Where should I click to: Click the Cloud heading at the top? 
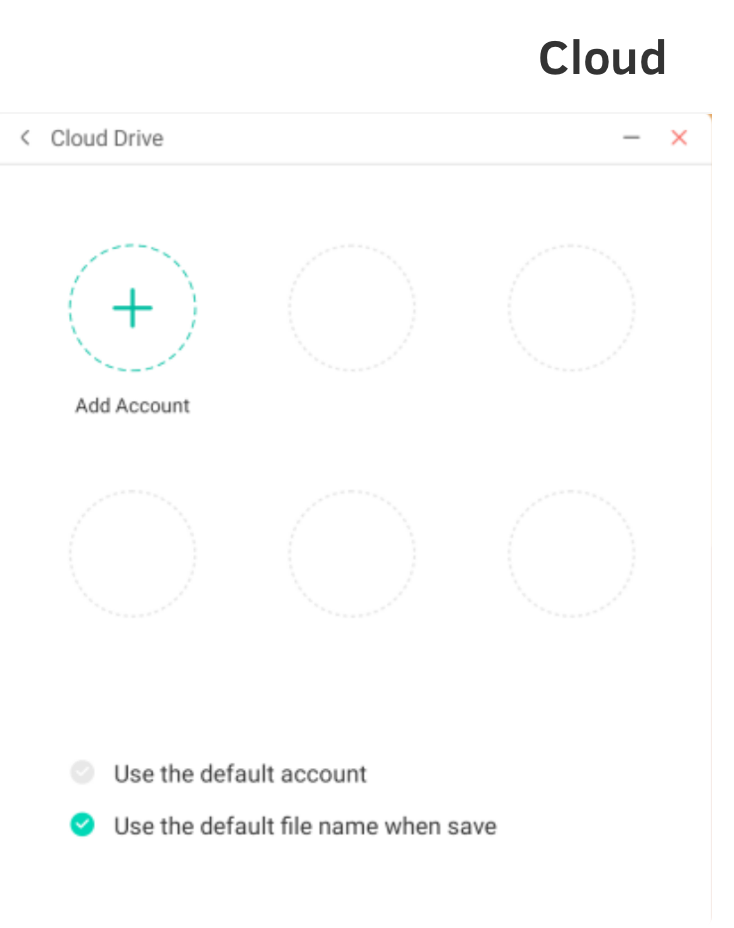coord(602,58)
